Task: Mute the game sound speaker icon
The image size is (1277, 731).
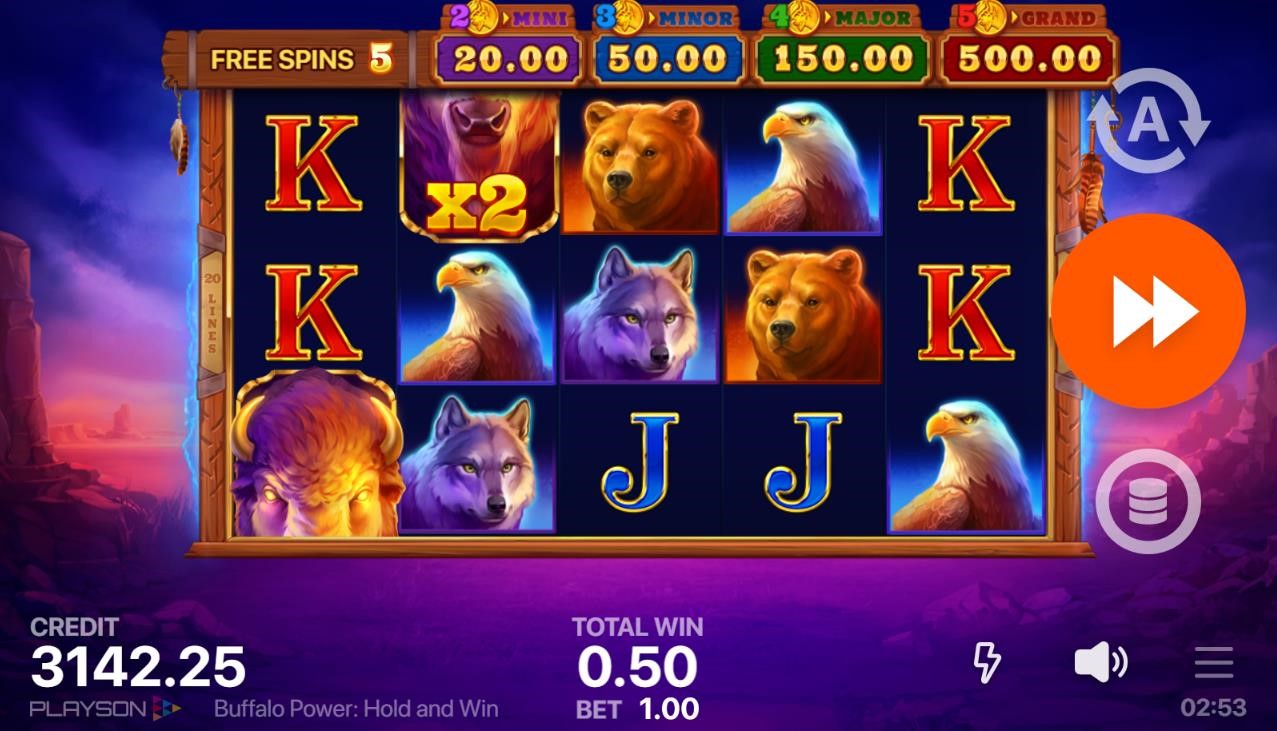Action: pos(1100,663)
